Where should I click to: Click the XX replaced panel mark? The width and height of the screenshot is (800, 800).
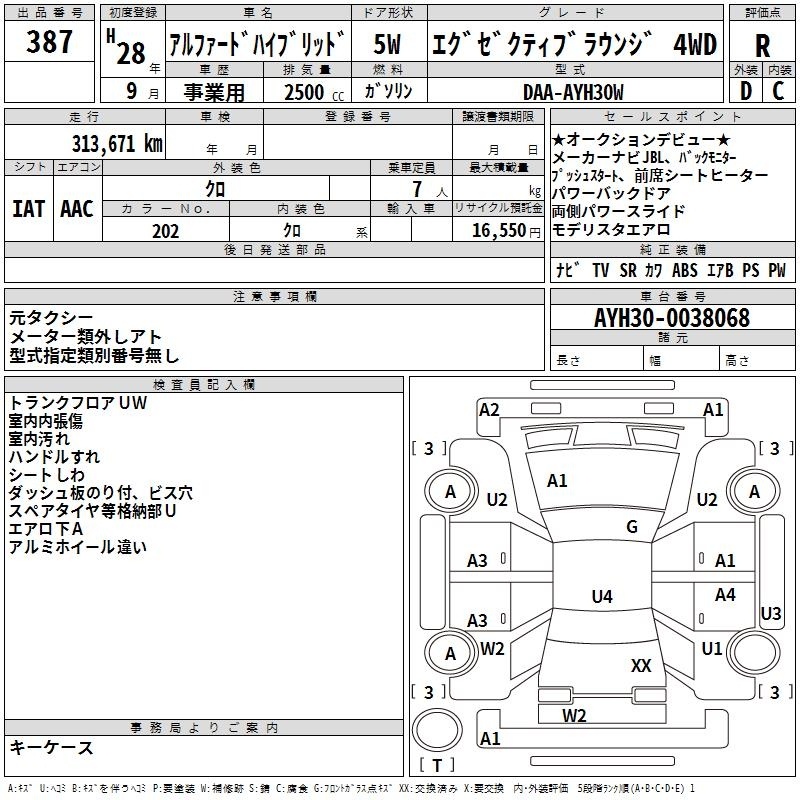641,665
